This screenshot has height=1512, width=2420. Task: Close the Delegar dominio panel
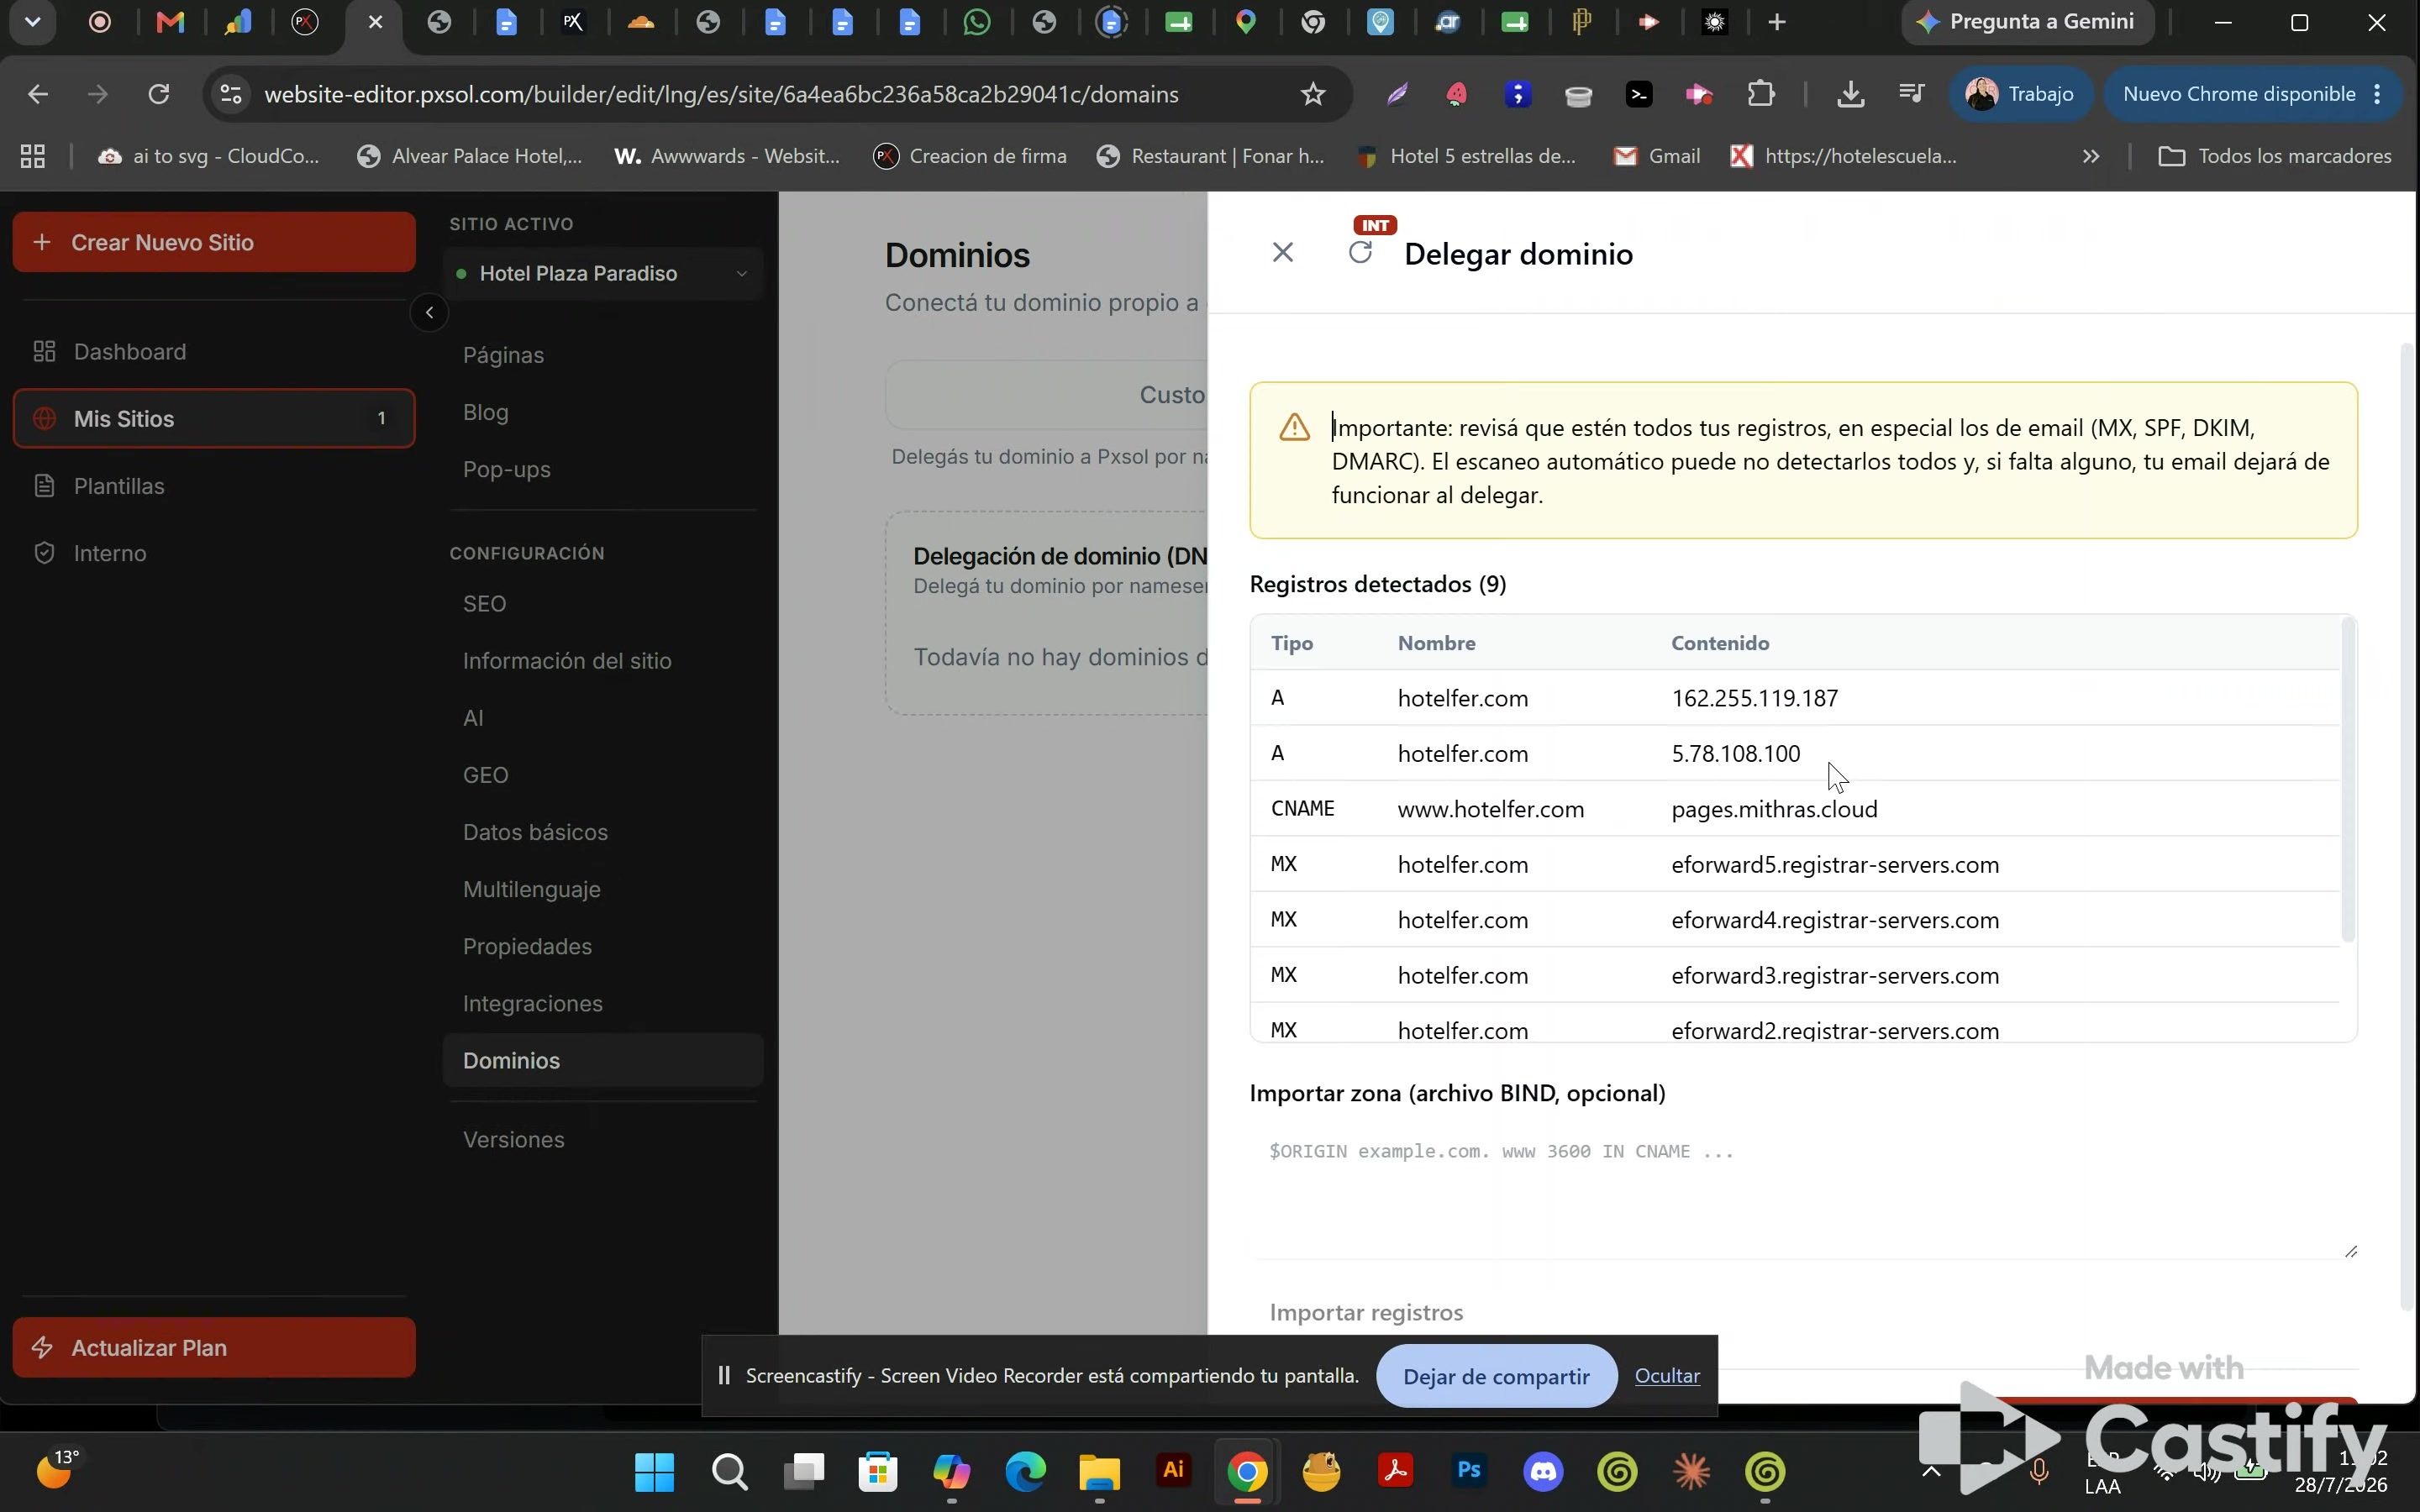click(x=1282, y=253)
